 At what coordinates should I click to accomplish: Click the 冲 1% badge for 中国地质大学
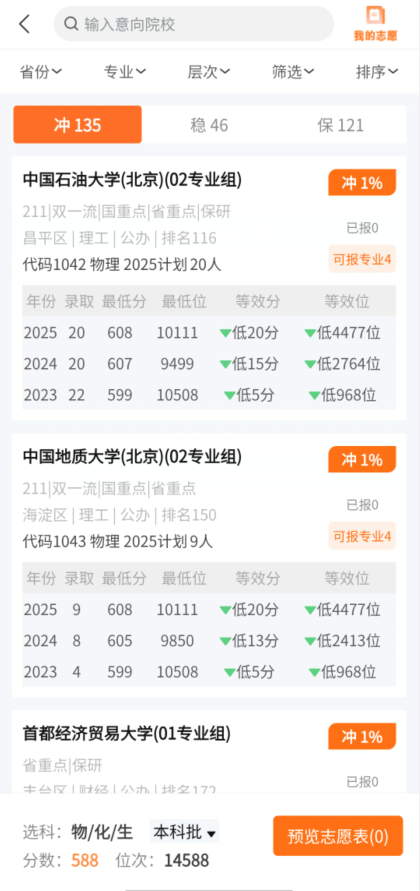coord(362,459)
